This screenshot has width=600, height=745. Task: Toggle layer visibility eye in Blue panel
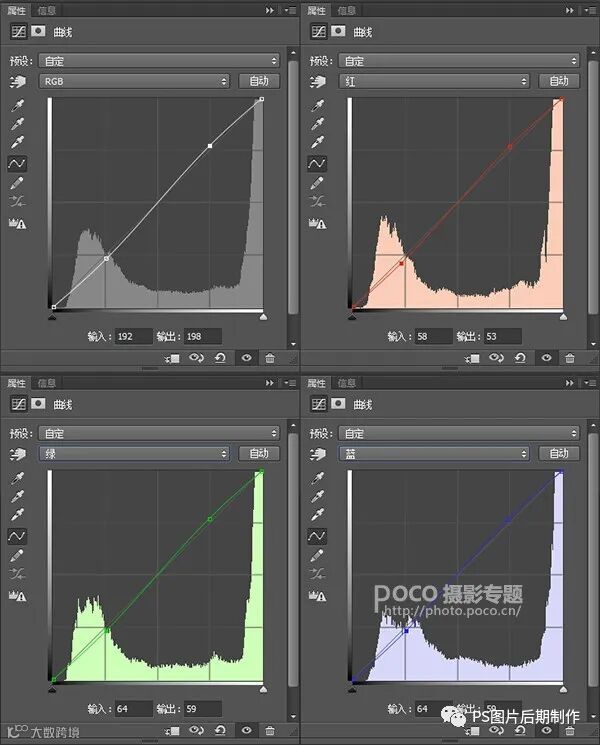pos(546,730)
